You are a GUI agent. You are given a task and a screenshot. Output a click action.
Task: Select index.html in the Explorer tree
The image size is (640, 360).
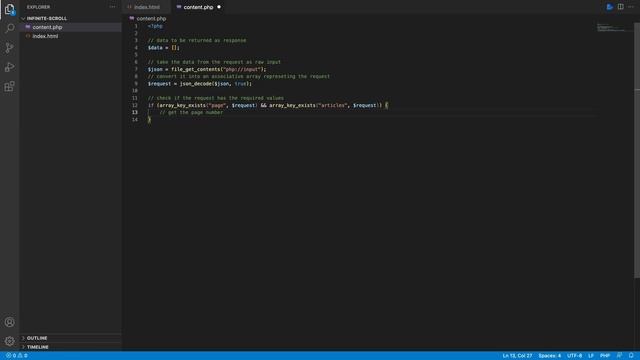pyautogui.click(x=71, y=36)
